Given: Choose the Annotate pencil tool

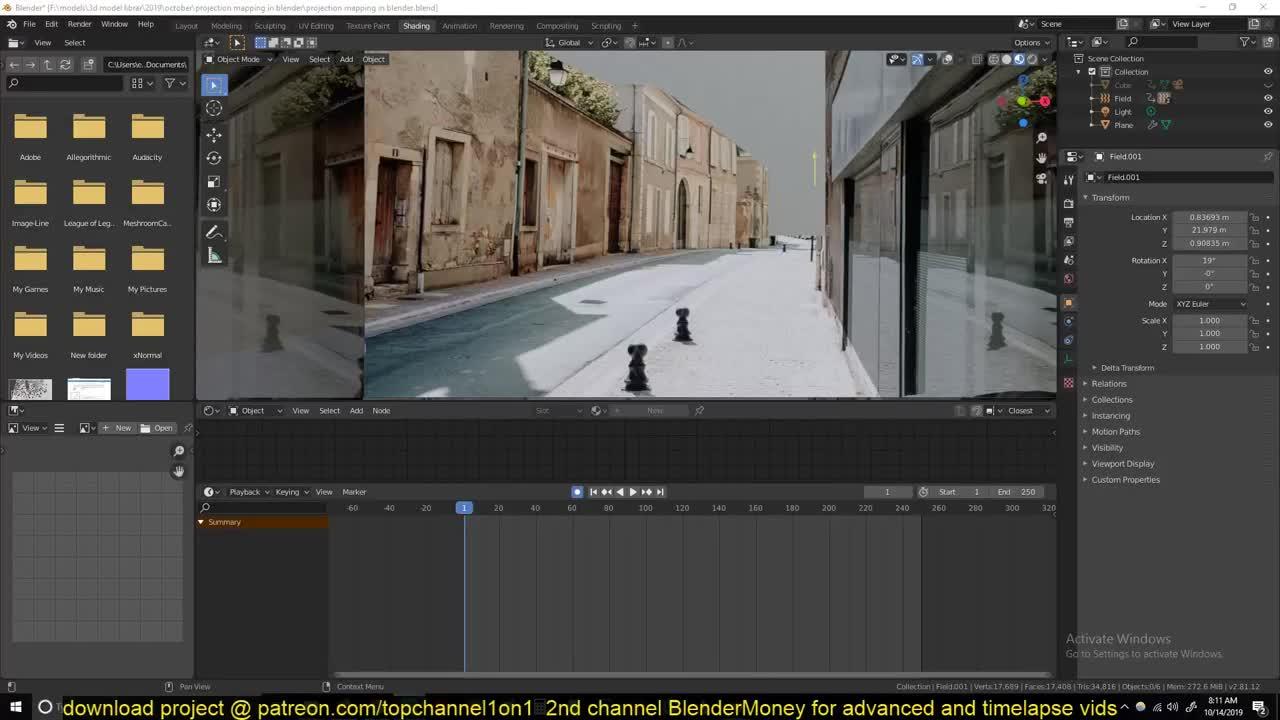Looking at the screenshot, I should point(214,232).
